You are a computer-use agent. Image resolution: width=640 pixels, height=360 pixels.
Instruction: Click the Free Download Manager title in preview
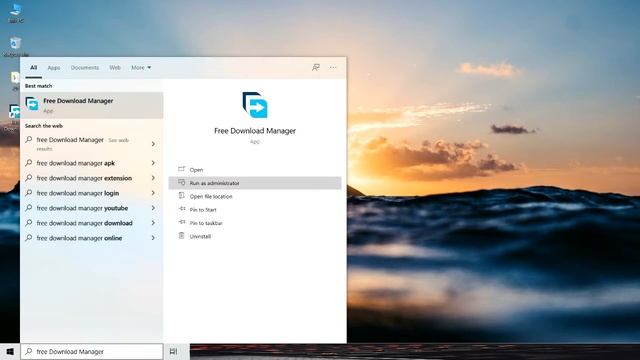click(x=255, y=131)
